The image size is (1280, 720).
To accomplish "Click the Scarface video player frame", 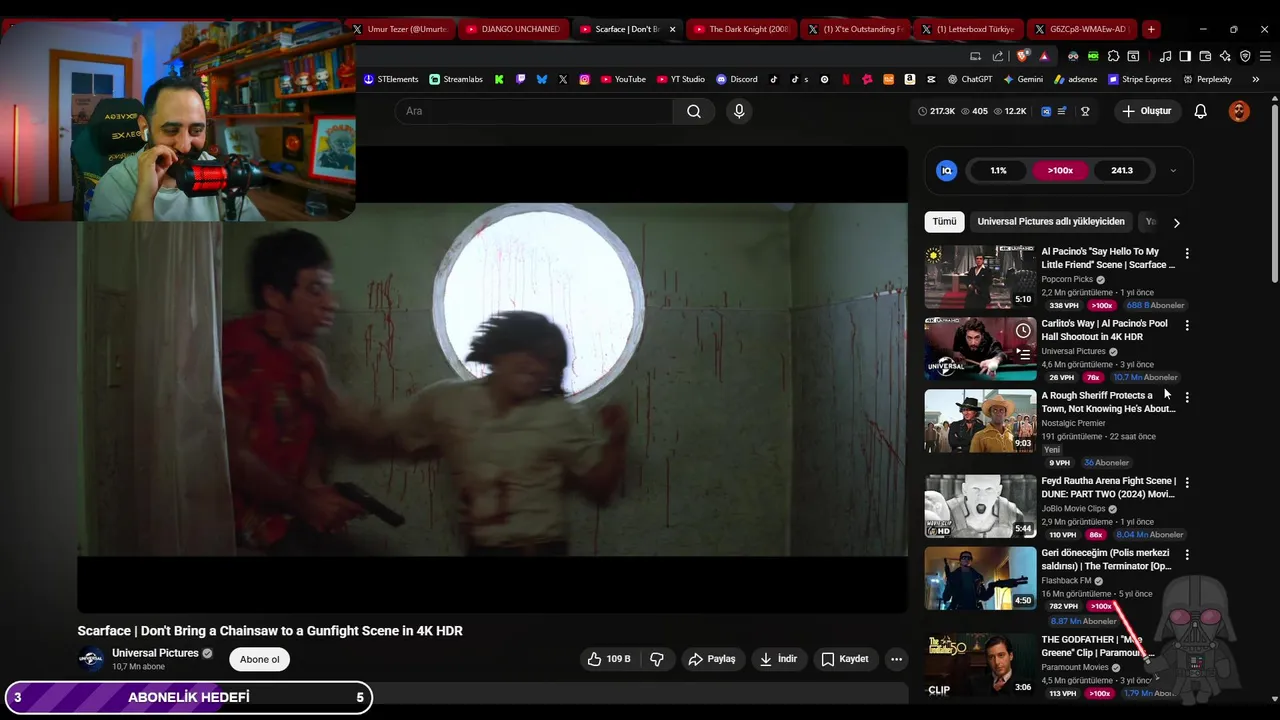I will [492, 379].
